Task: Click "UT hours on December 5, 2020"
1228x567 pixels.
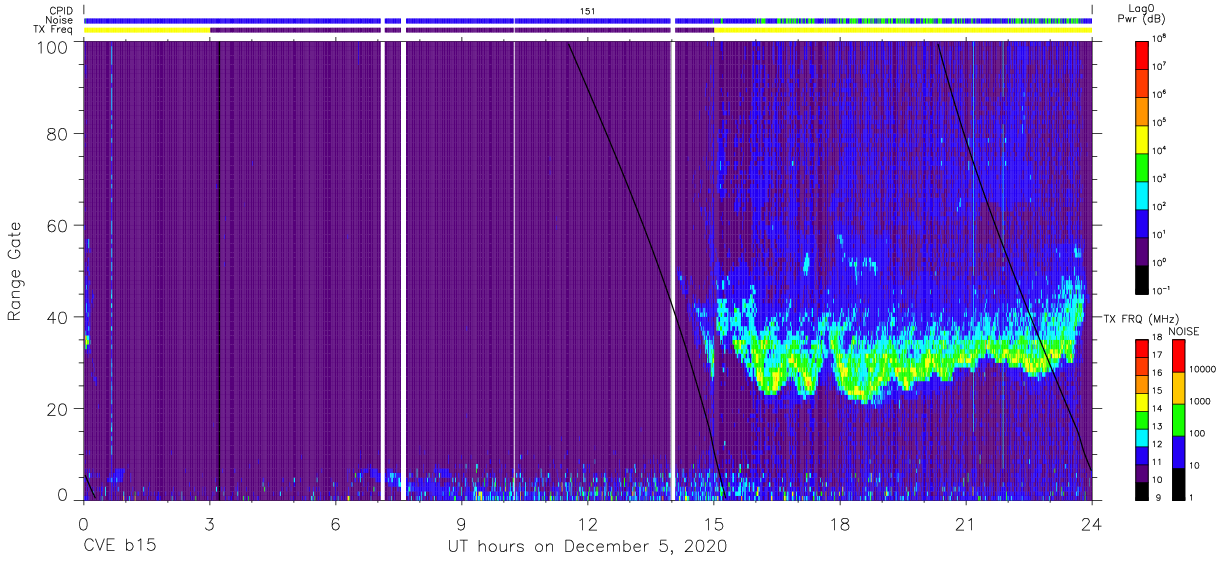Action: (x=587, y=546)
